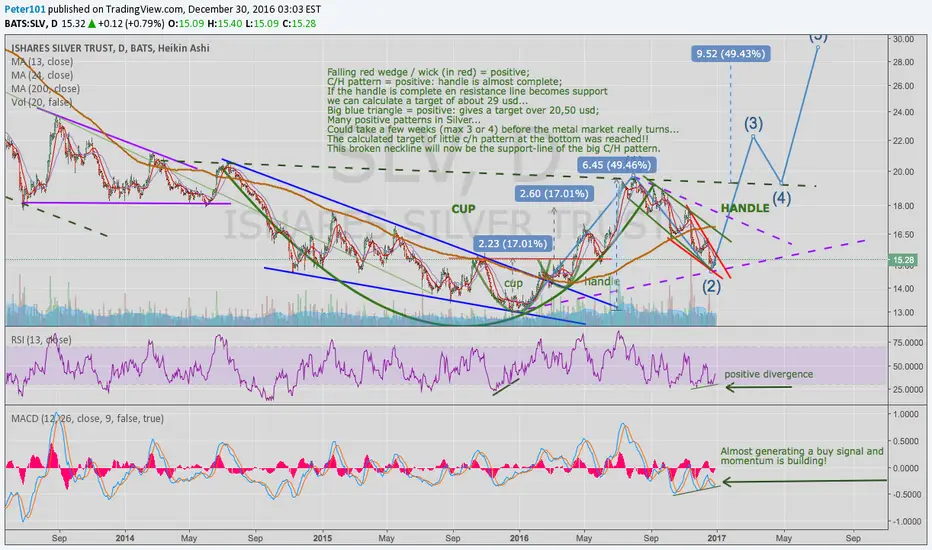Image resolution: width=932 pixels, height=550 pixels.
Task: Click the MACD (12, 26, close, 9, false, true) label
Action: pyautogui.click(x=87, y=419)
